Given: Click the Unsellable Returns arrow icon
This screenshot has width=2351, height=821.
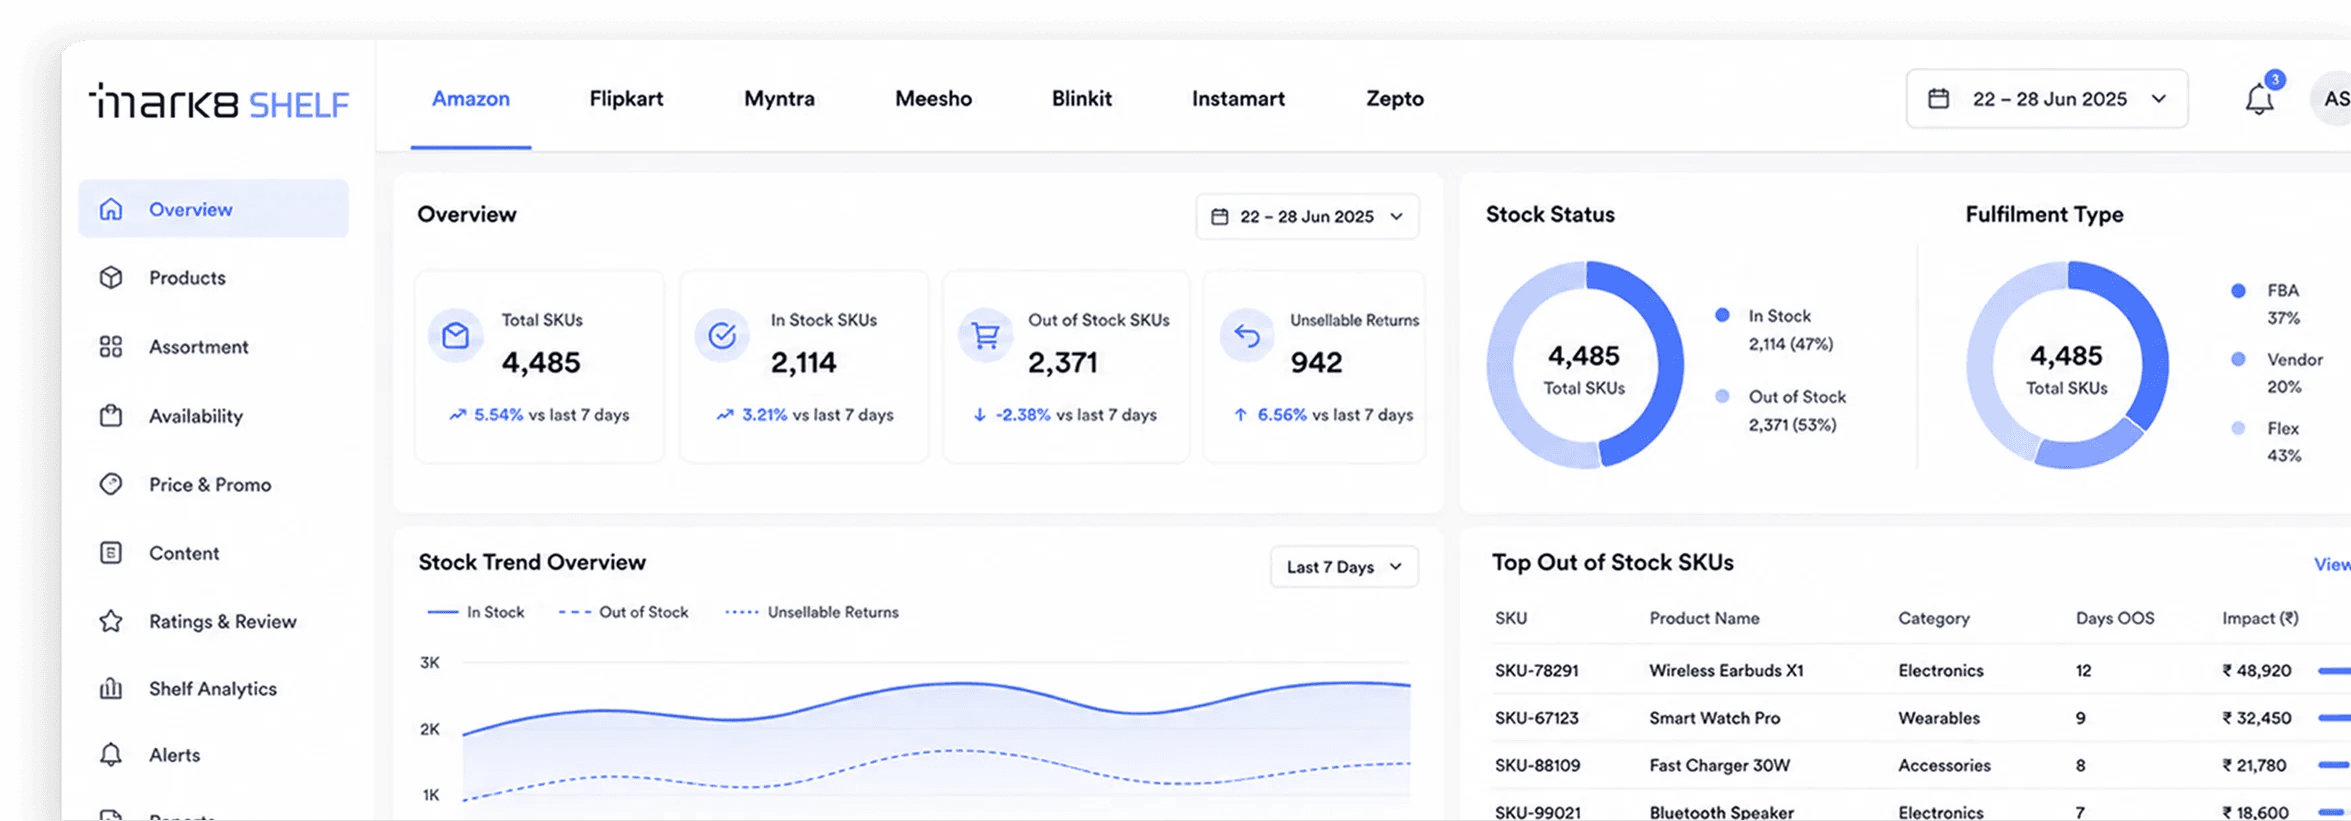Looking at the screenshot, I should [x=1247, y=335].
